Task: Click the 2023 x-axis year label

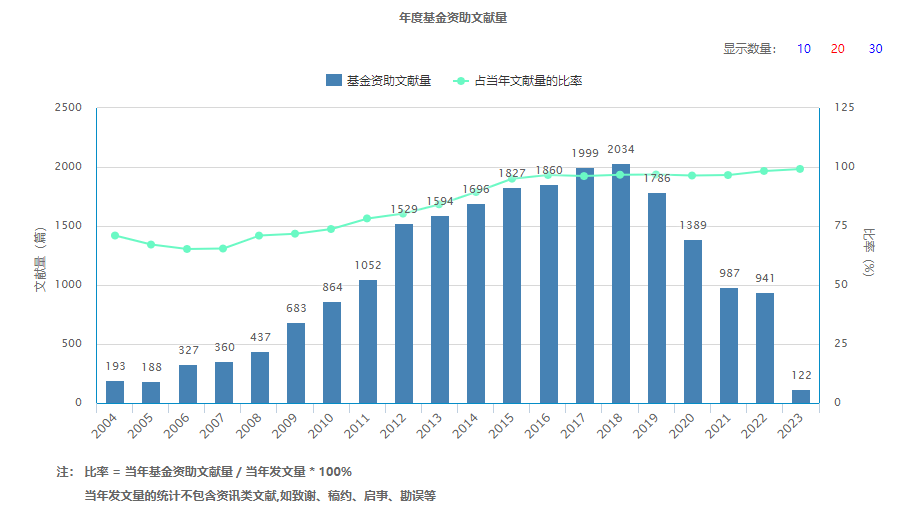Action: [x=790, y=426]
